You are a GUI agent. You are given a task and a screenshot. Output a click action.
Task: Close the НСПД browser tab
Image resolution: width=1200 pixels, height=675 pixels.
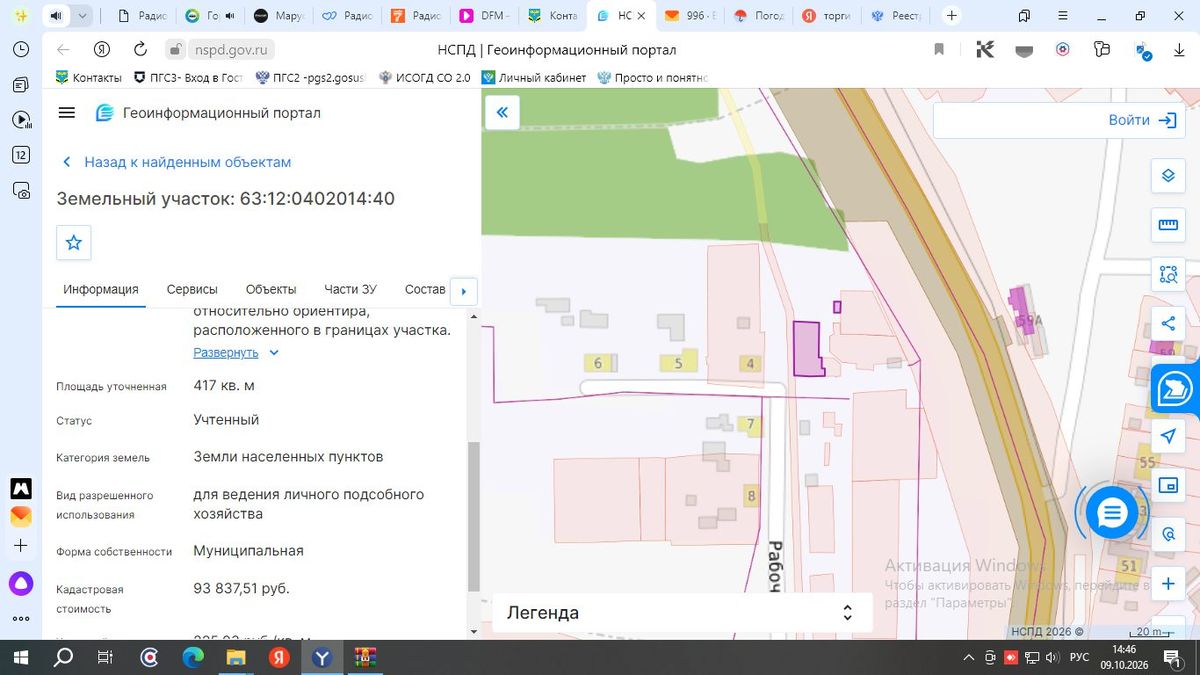pos(641,16)
